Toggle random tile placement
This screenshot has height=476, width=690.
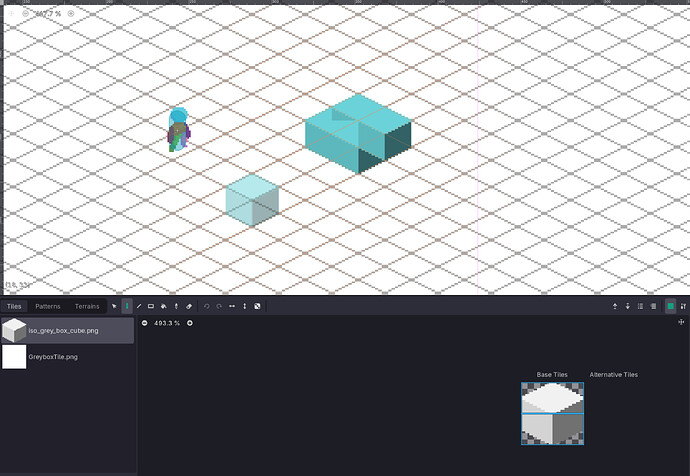(x=257, y=306)
